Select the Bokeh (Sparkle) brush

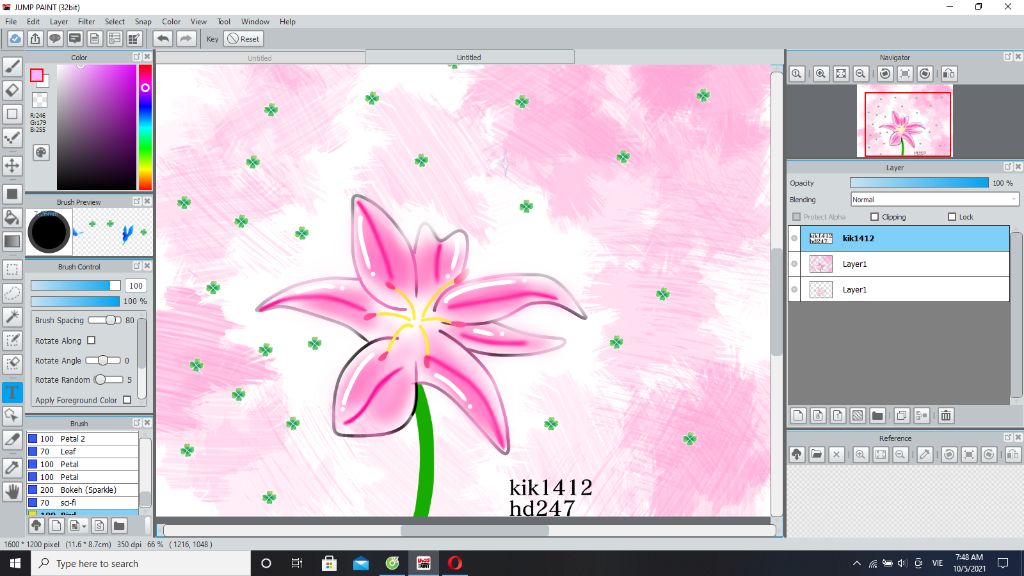coord(82,490)
